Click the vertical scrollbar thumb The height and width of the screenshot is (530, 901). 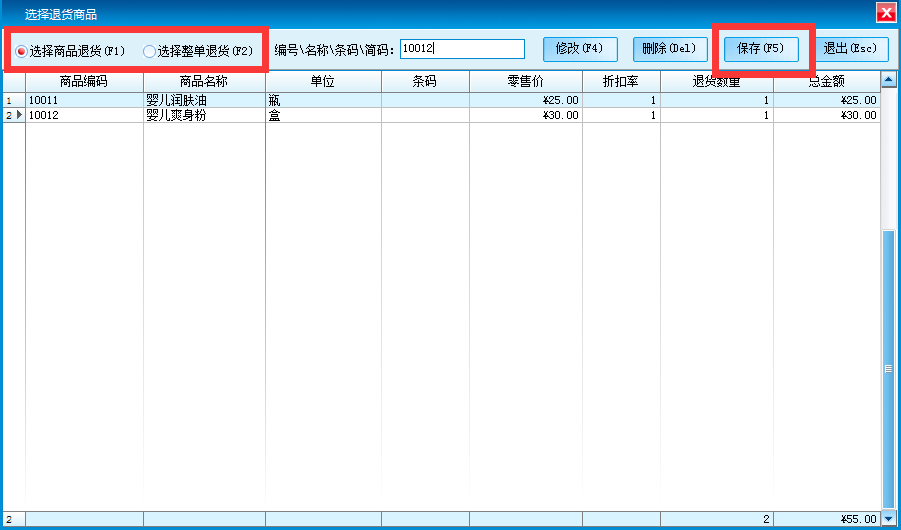(x=887, y=370)
